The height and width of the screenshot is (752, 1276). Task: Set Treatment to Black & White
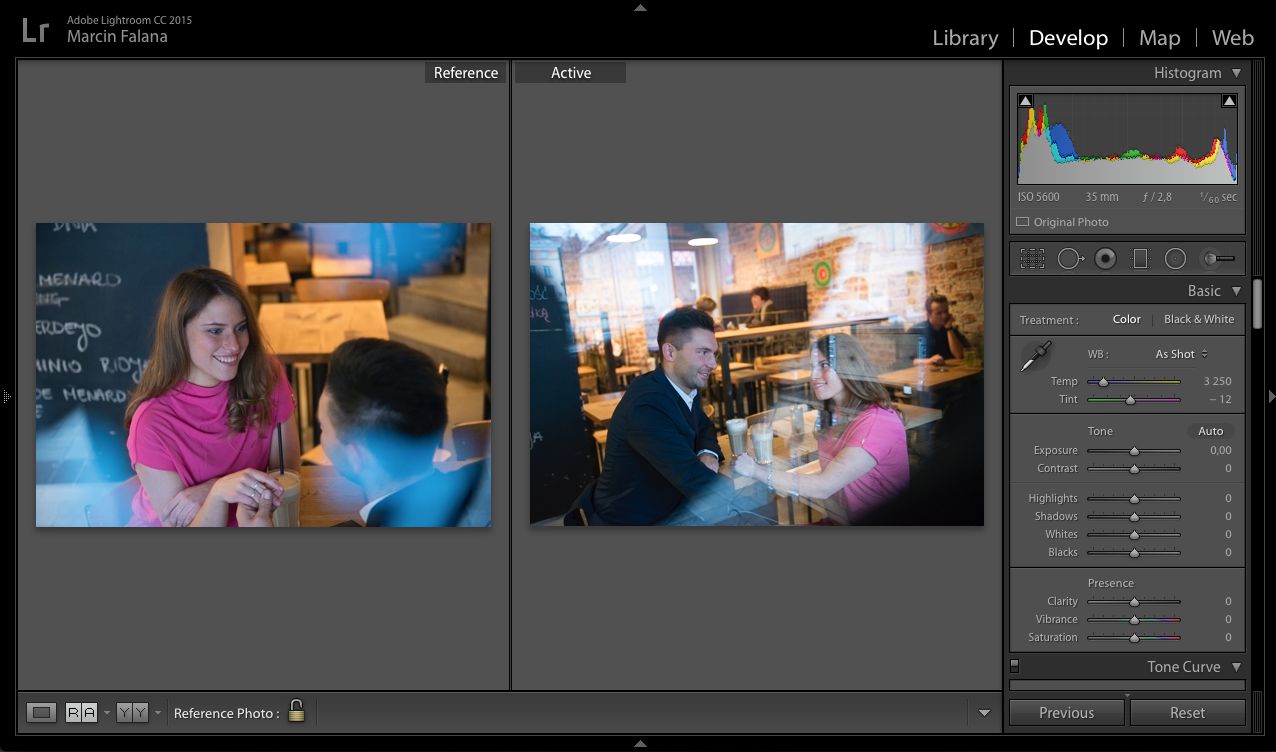click(1199, 319)
